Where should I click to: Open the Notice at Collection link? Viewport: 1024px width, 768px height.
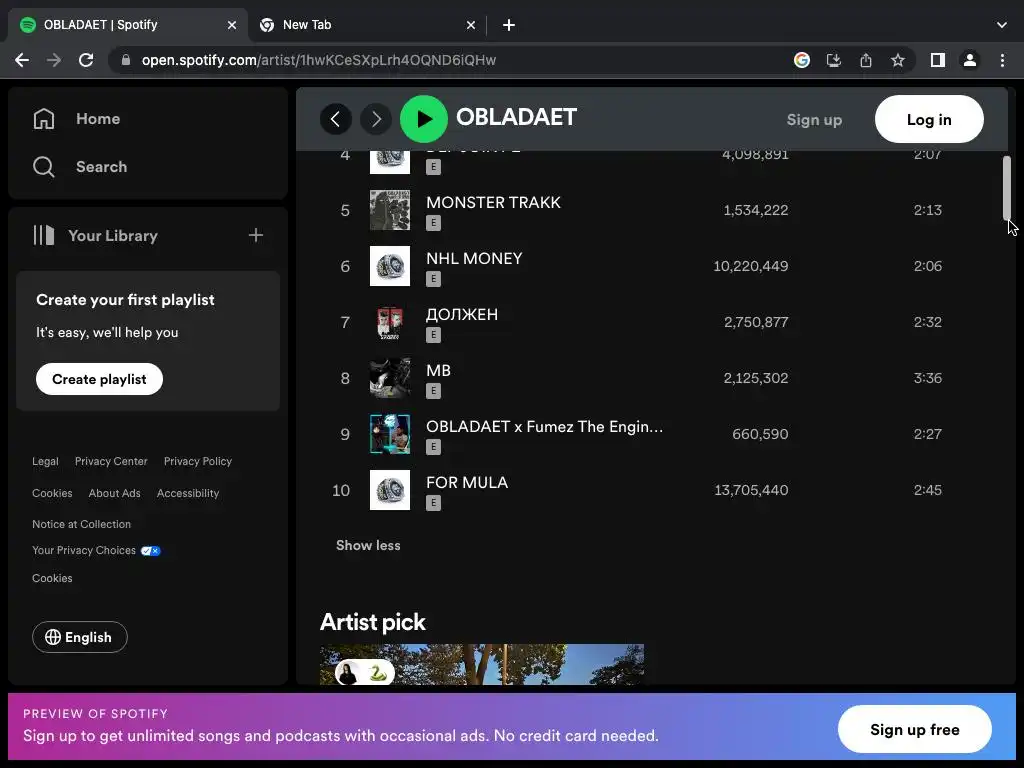click(82, 524)
